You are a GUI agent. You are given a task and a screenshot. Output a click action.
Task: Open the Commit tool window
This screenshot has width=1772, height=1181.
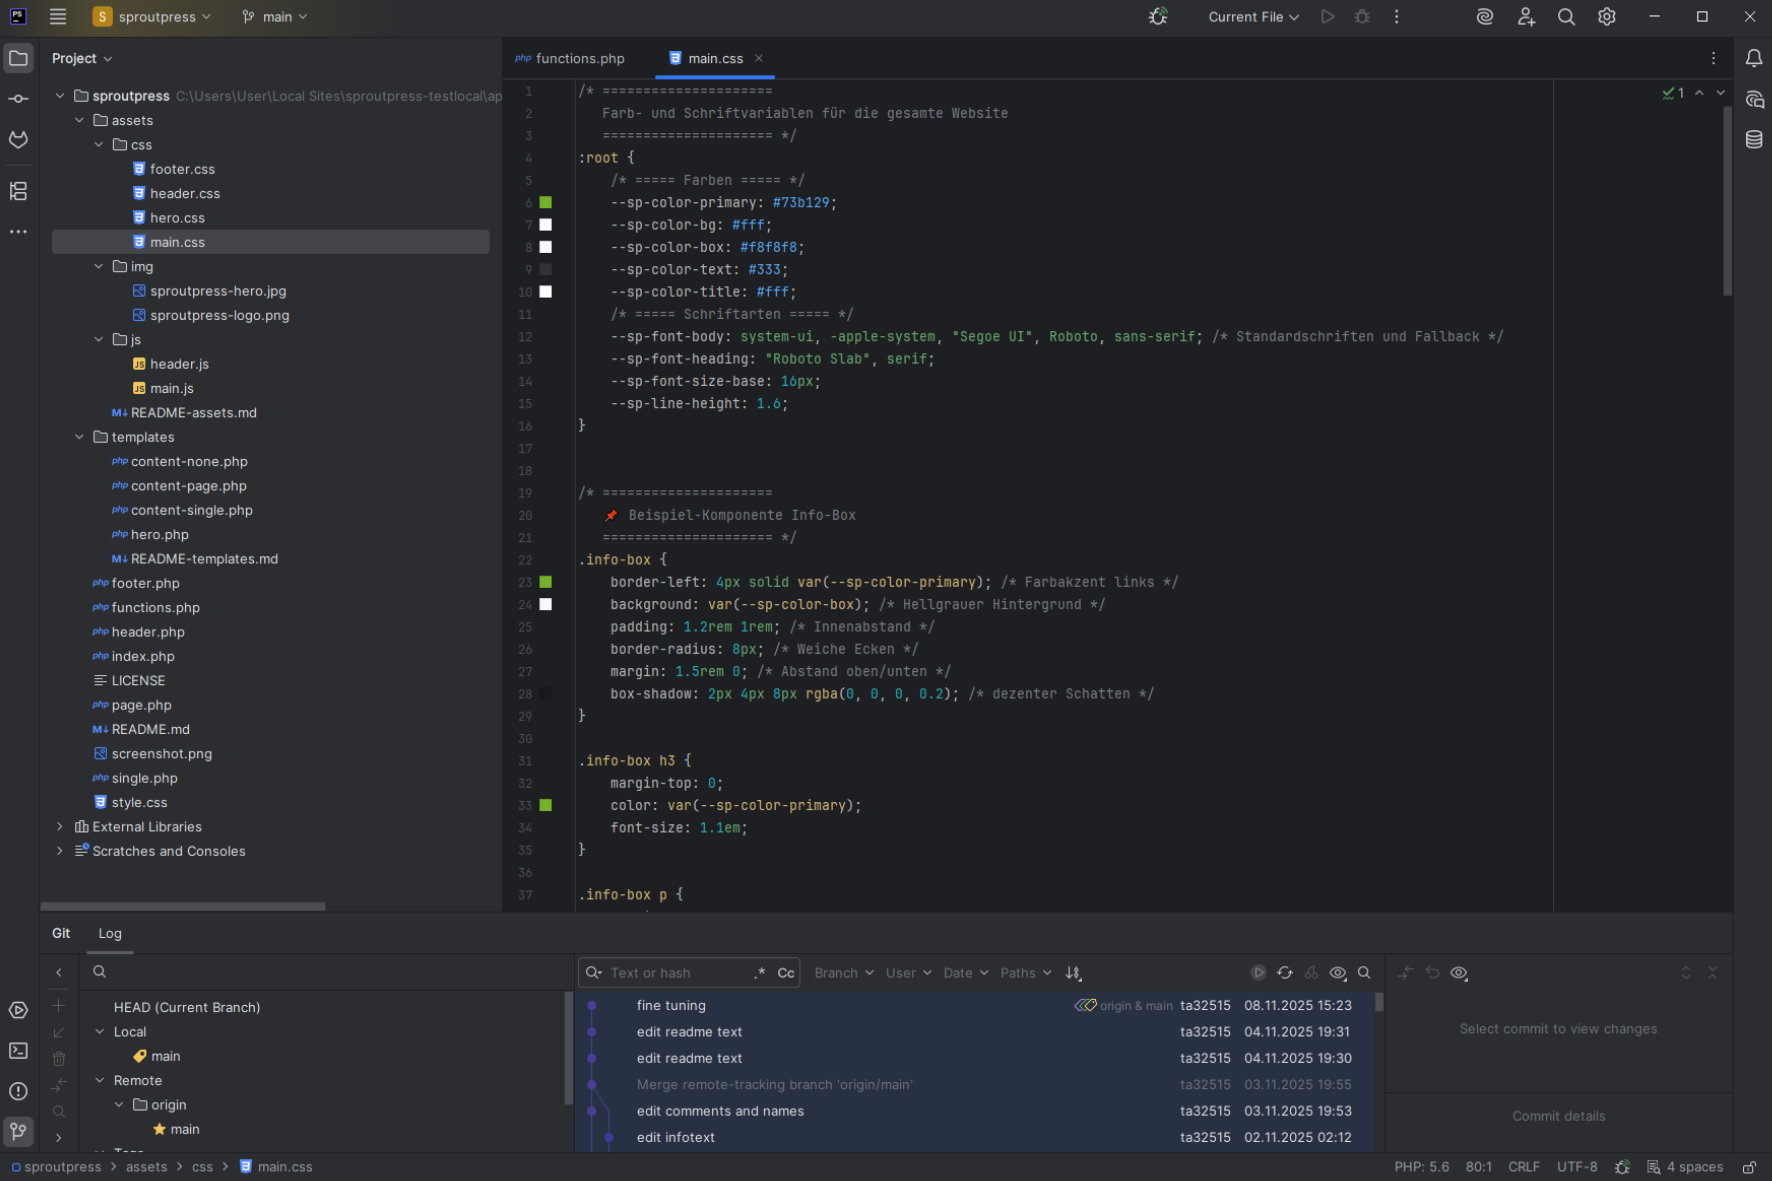pyautogui.click(x=18, y=99)
